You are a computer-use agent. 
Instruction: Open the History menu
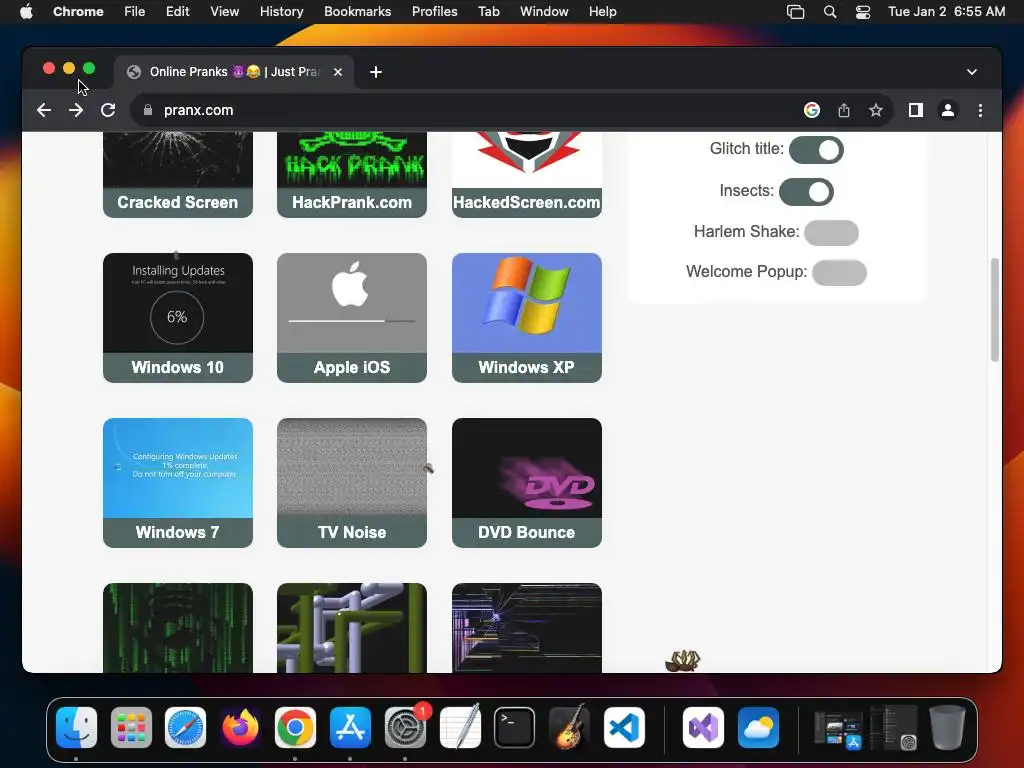click(281, 12)
